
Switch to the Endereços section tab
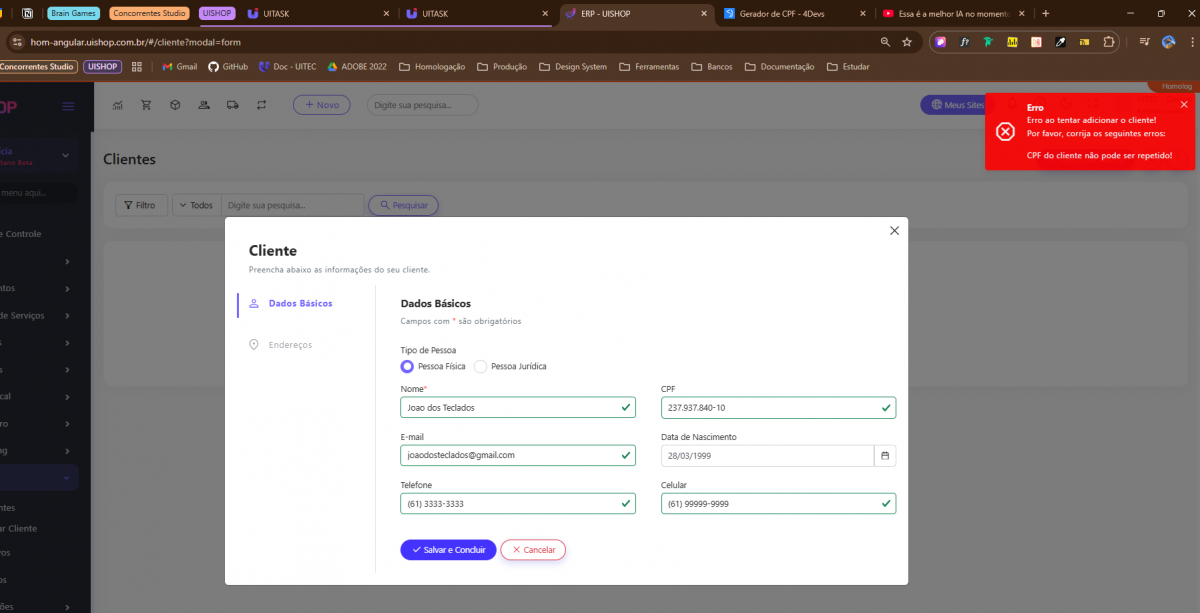(x=290, y=345)
